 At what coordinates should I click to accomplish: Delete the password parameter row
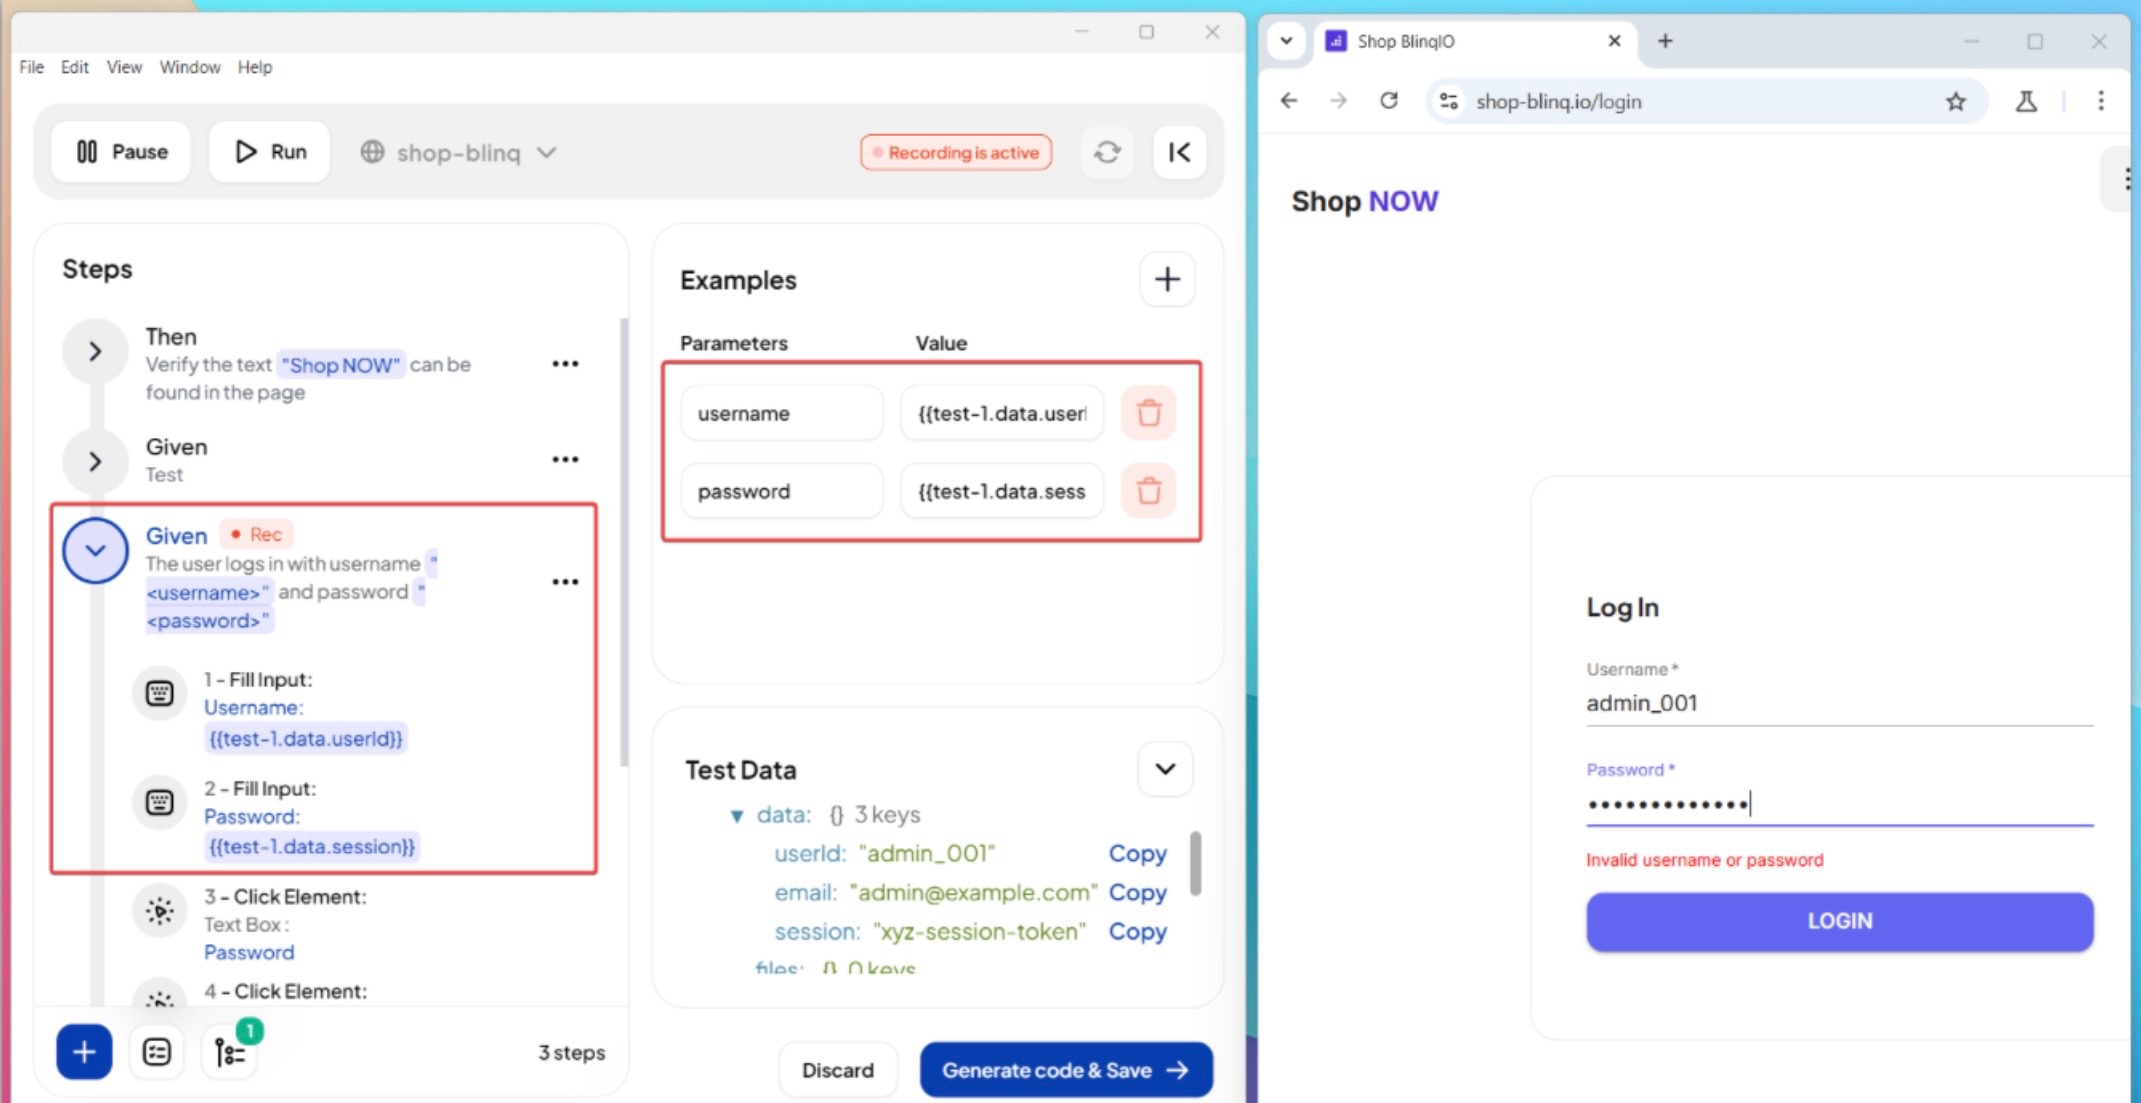point(1148,491)
